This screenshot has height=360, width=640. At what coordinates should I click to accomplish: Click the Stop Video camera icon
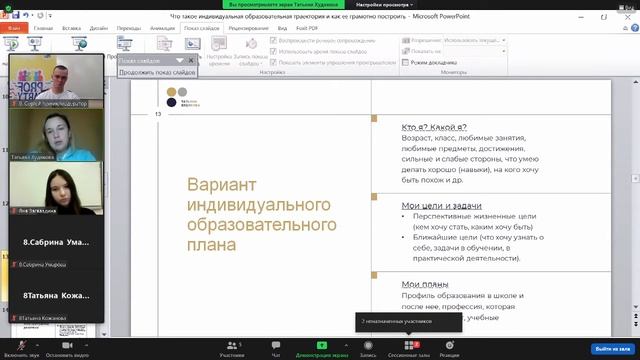[x=67, y=346]
